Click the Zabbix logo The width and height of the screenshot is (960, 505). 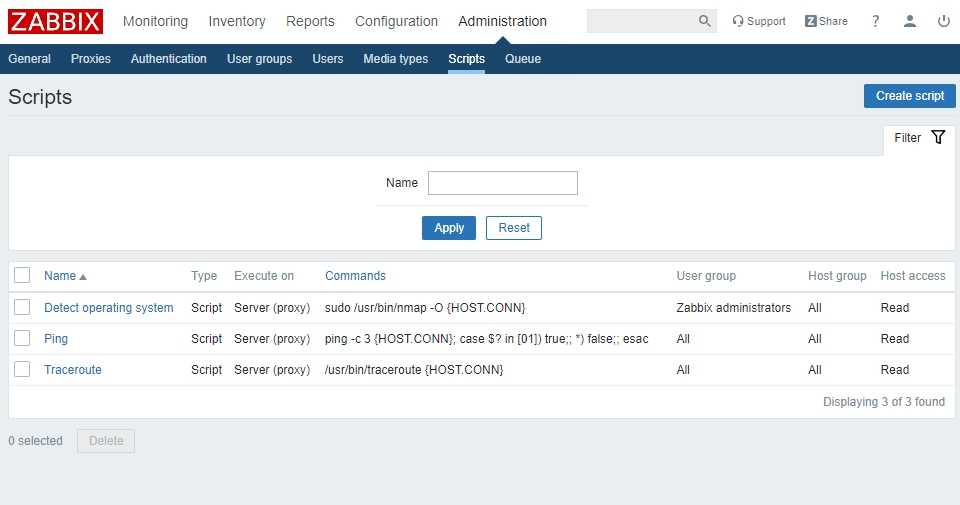(x=56, y=21)
